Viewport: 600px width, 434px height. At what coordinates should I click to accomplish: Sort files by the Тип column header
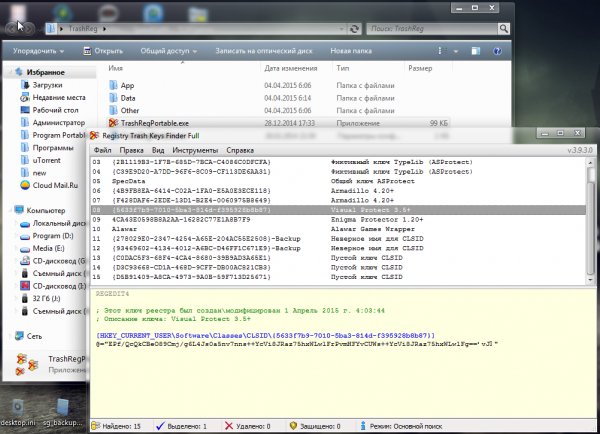(342, 68)
